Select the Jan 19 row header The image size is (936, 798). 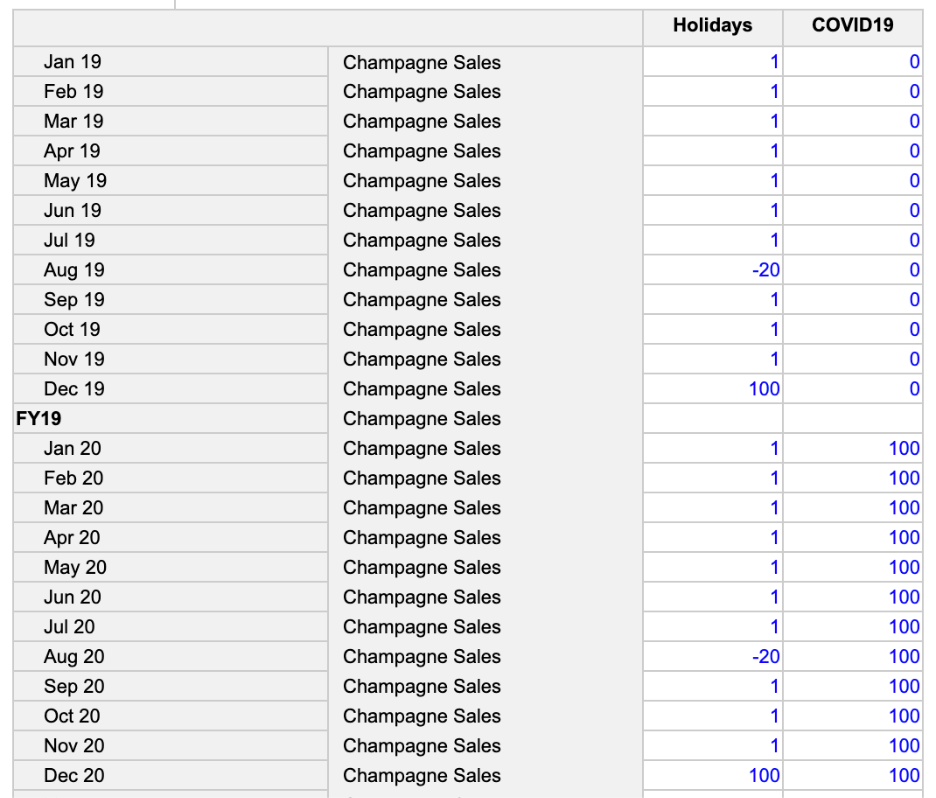pos(171,61)
